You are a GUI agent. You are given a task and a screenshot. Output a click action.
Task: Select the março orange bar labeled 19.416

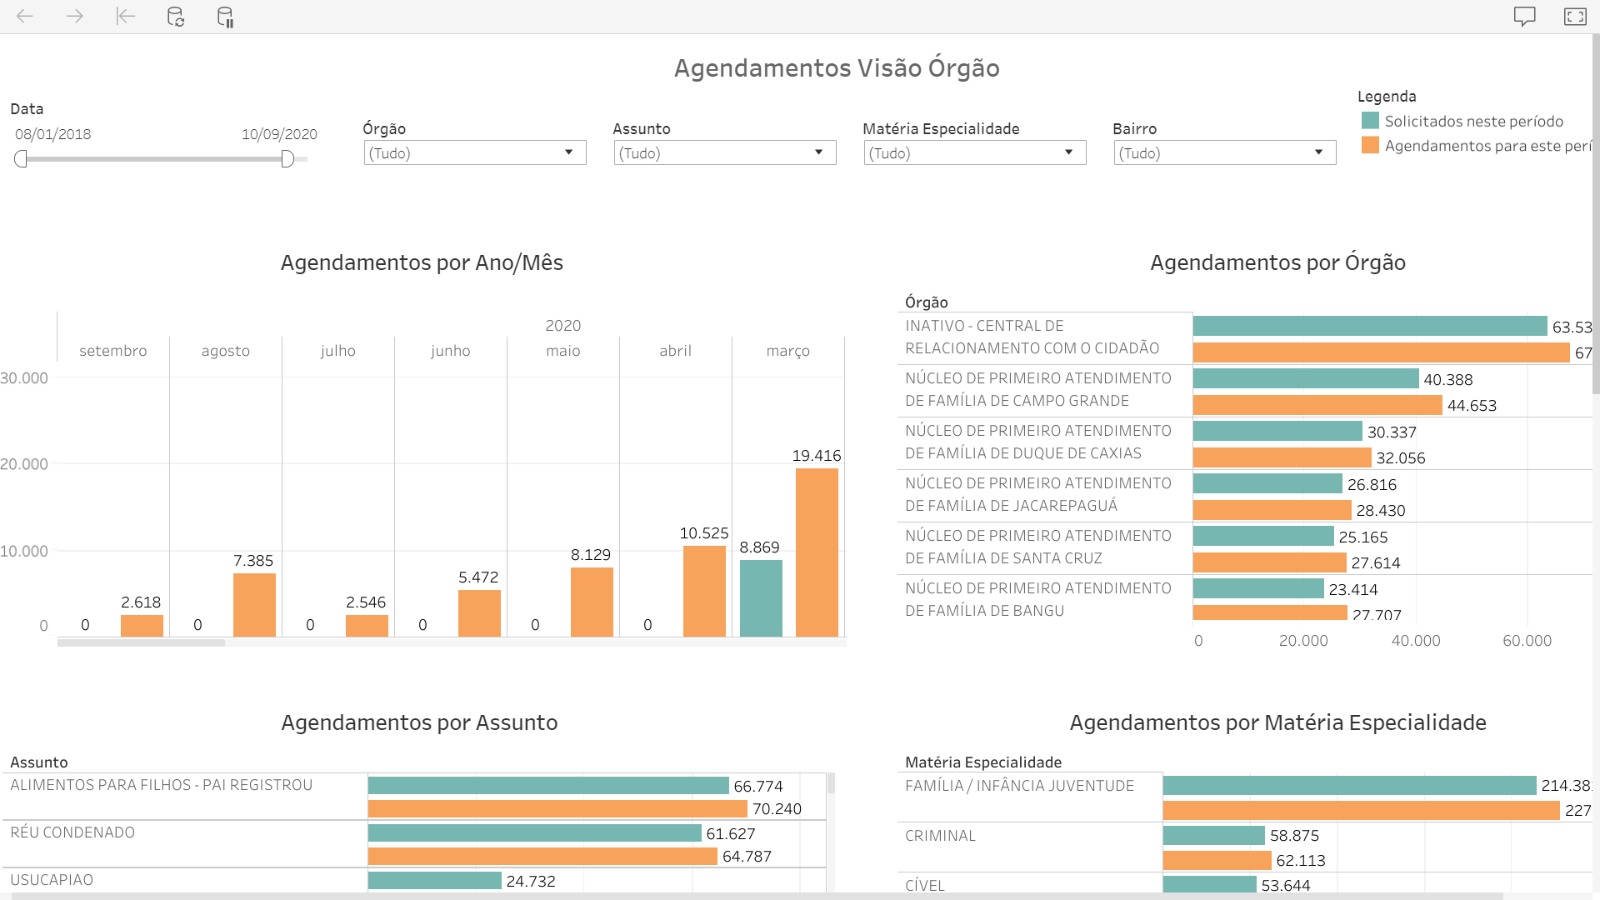pos(817,552)
